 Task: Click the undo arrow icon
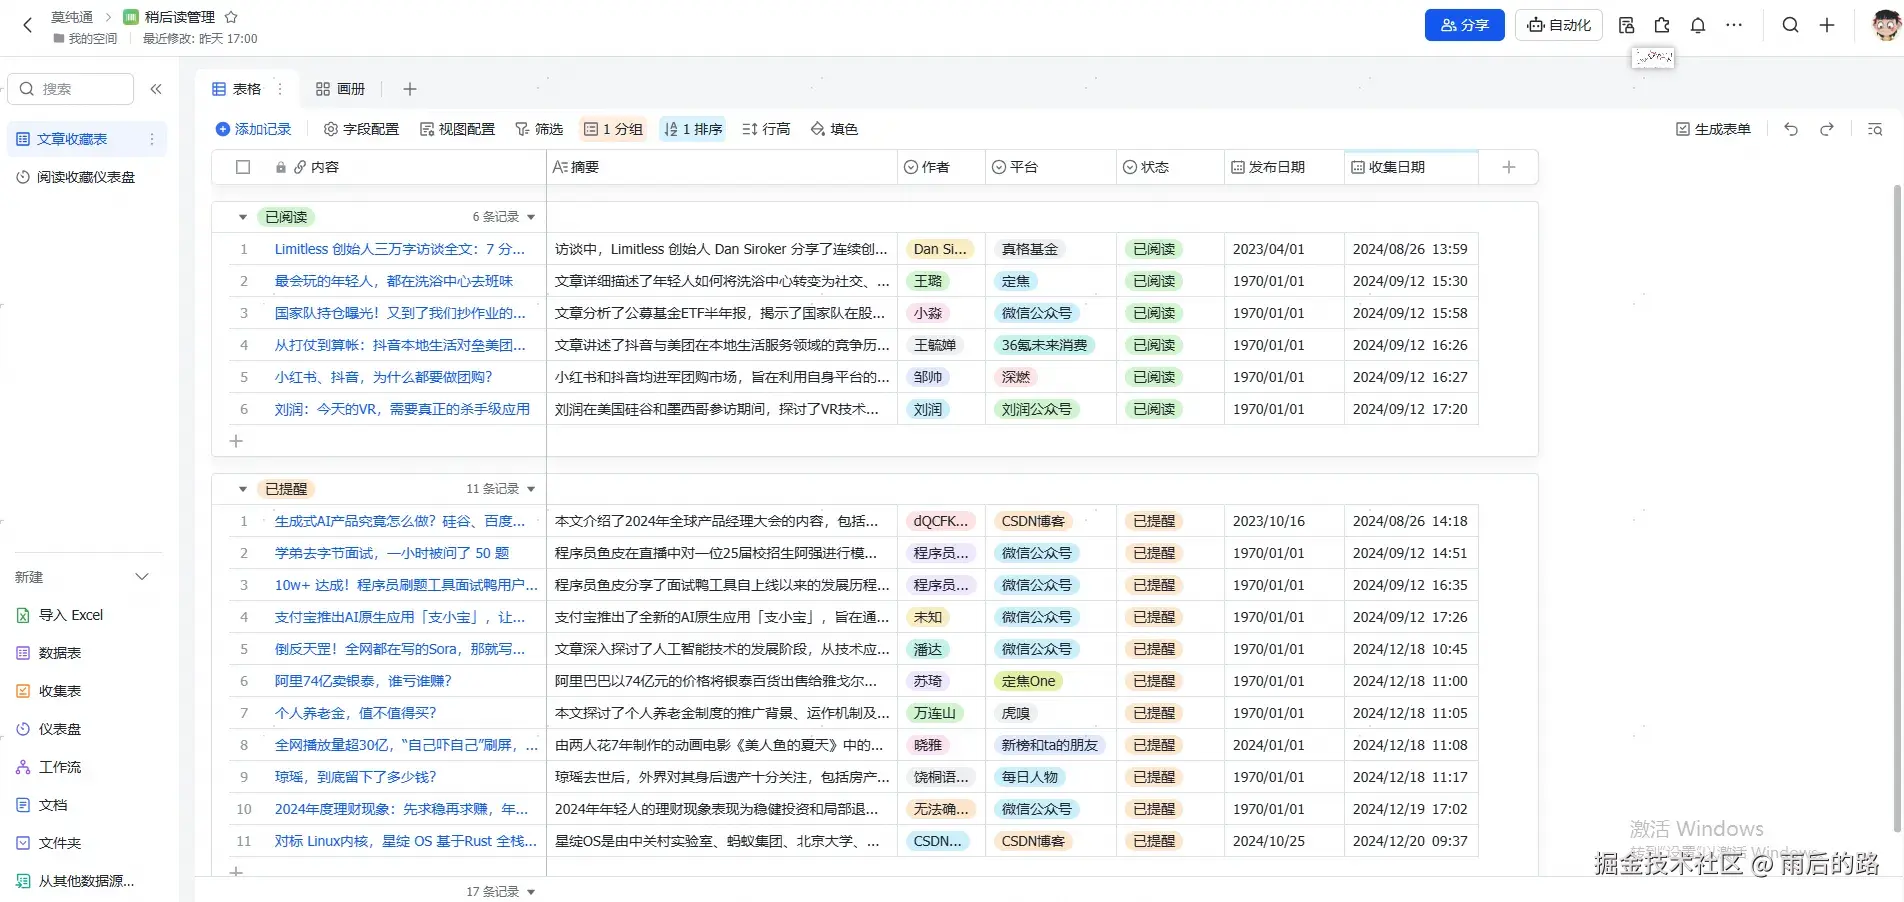tap(1790, 128)
